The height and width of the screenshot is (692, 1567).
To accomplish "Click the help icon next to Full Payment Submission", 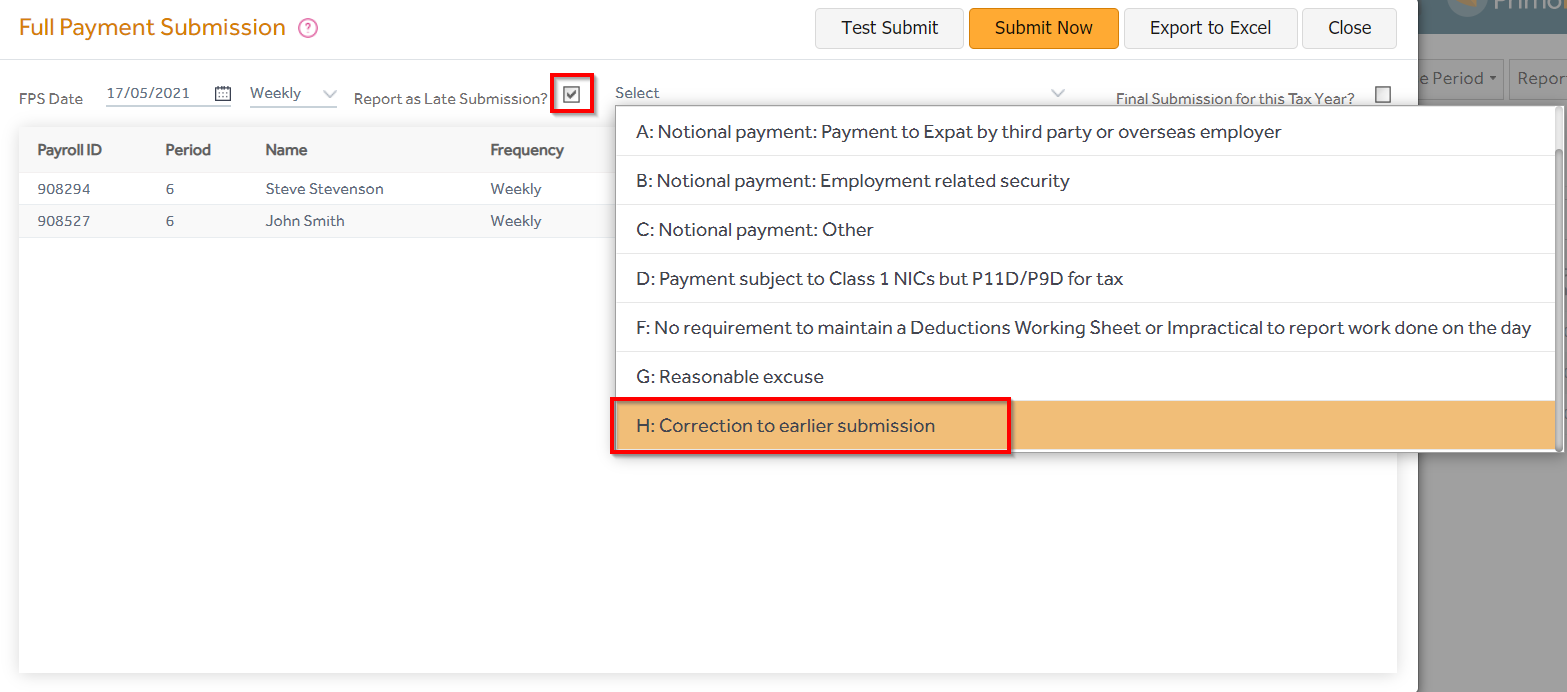I will coord(306,27).
